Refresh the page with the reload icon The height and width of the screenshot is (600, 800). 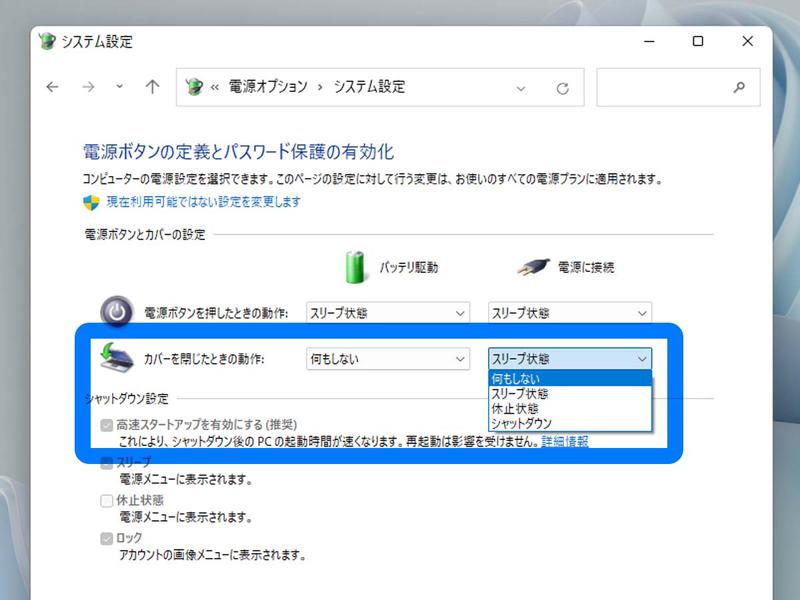coord(562,88)
